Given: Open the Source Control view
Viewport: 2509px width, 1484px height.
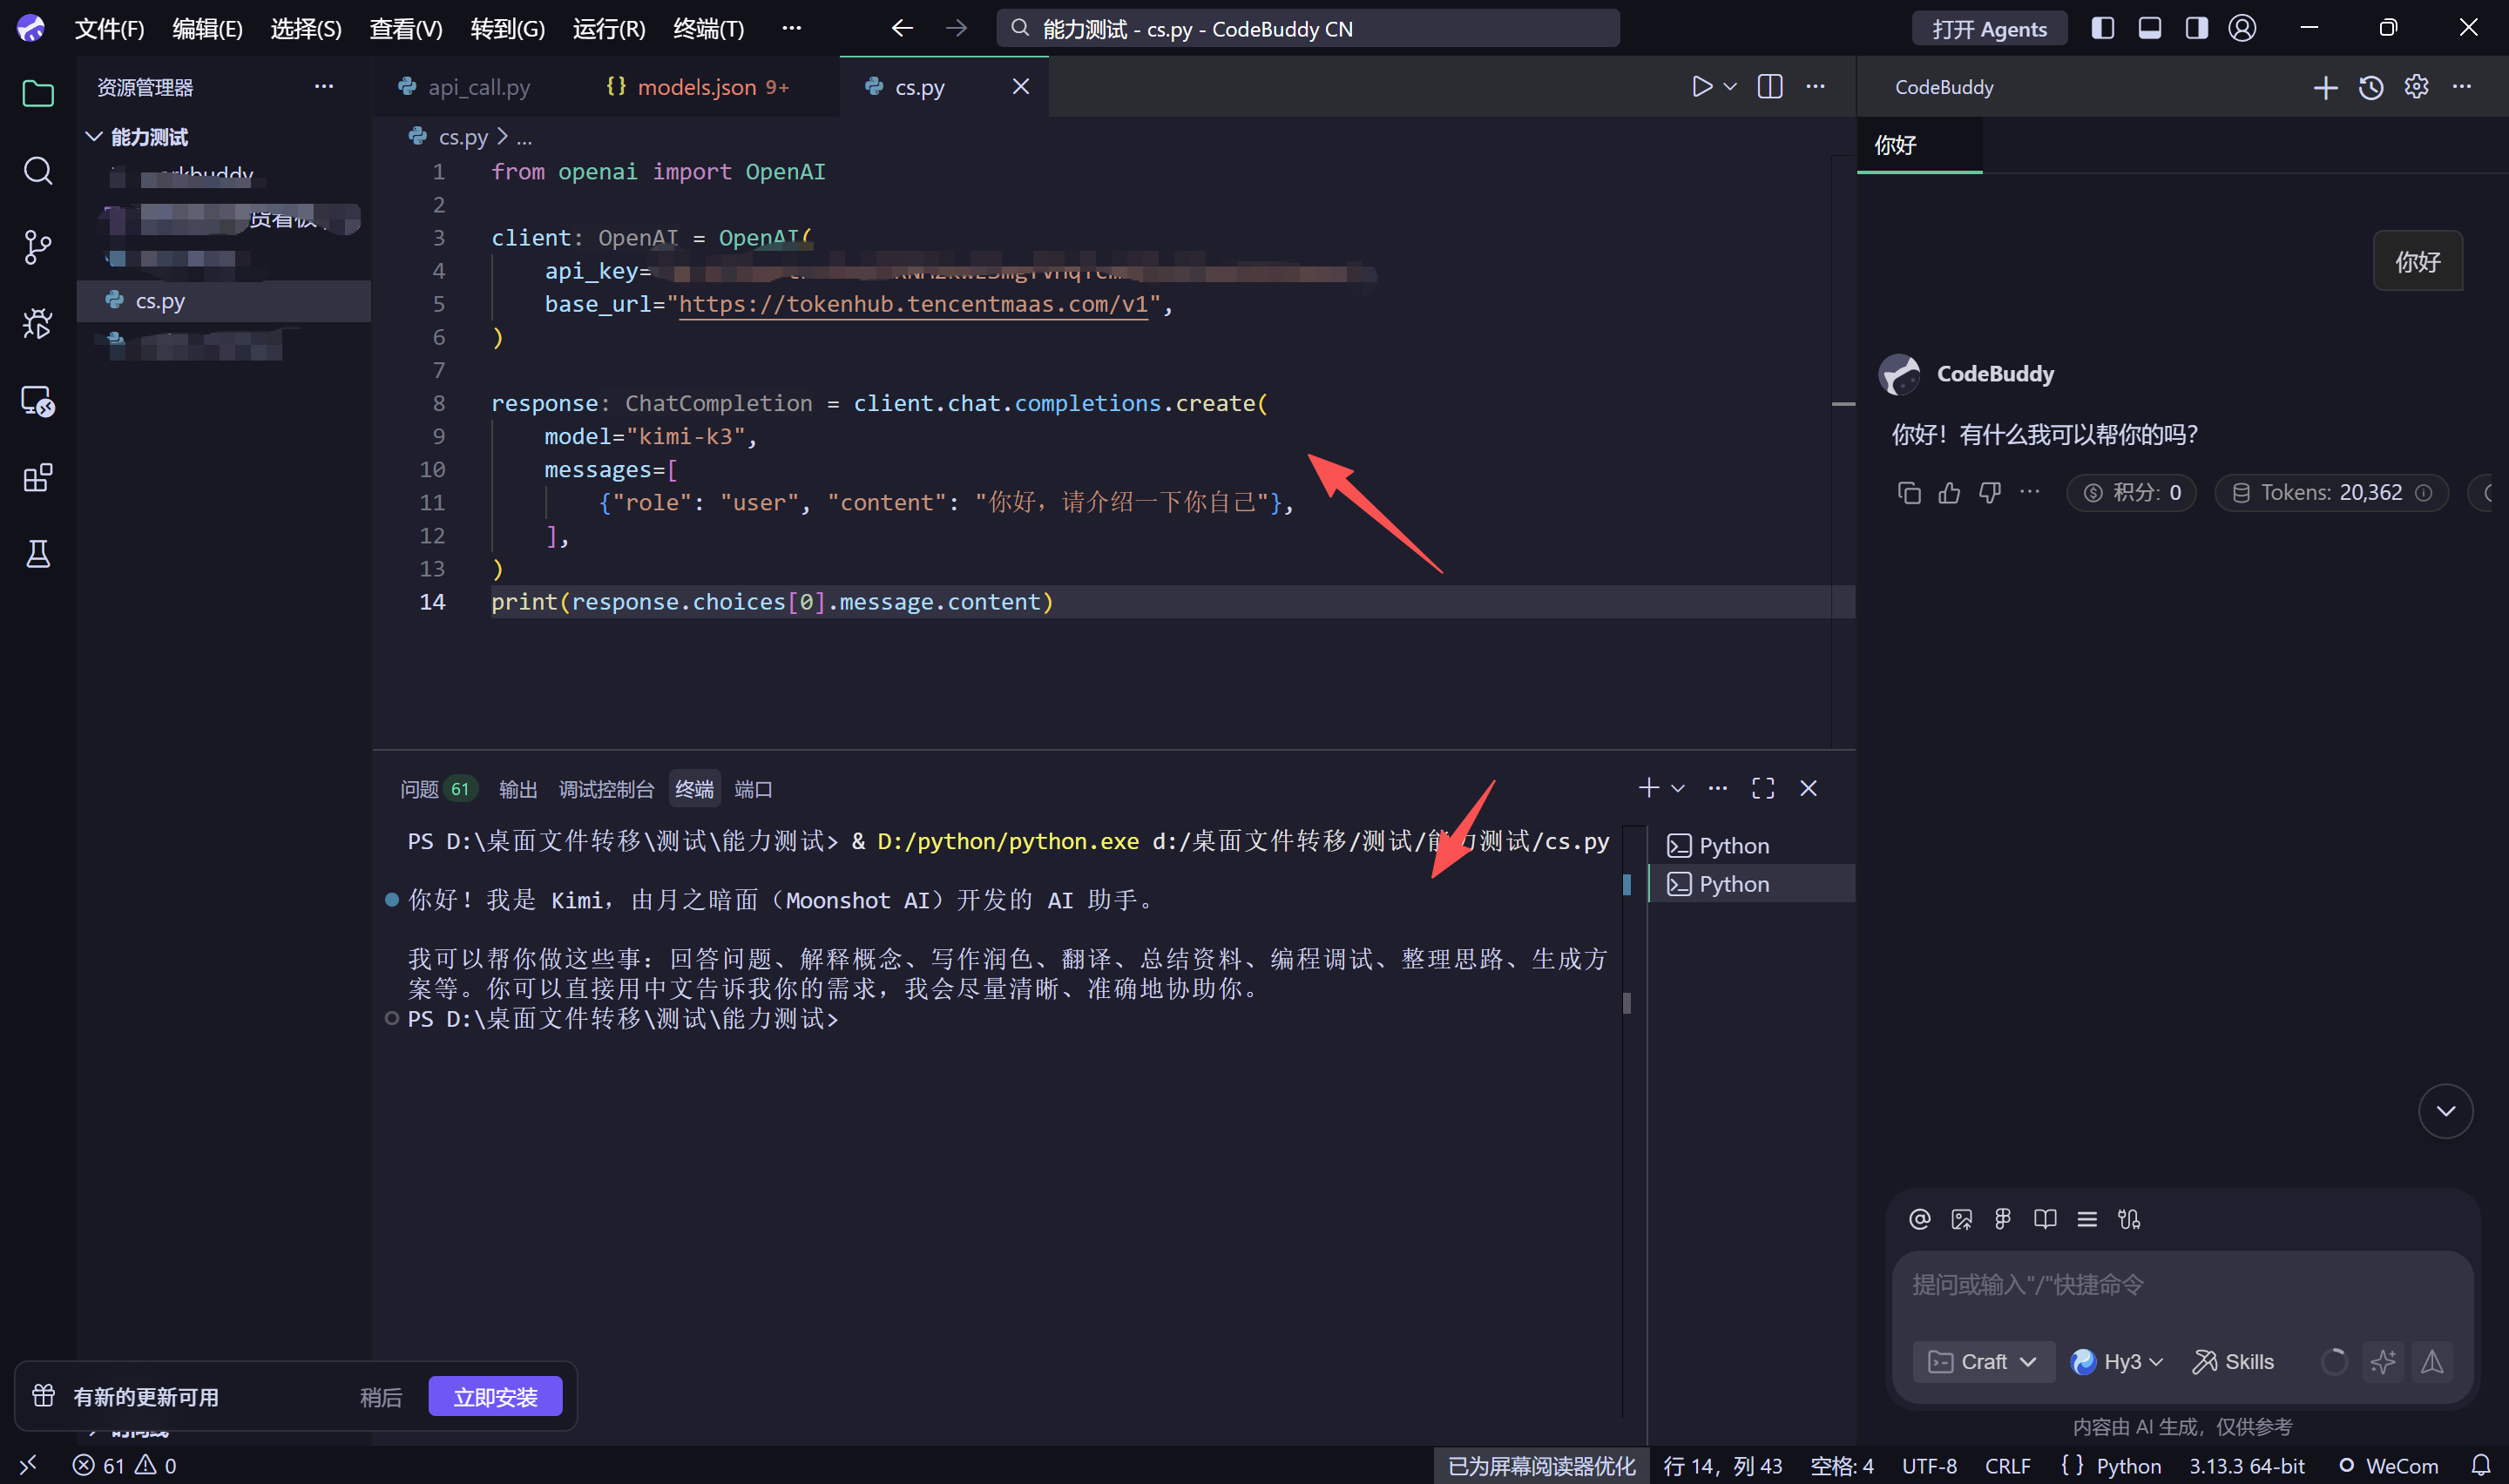Looking at the screenshot, I should coord(38,247).
